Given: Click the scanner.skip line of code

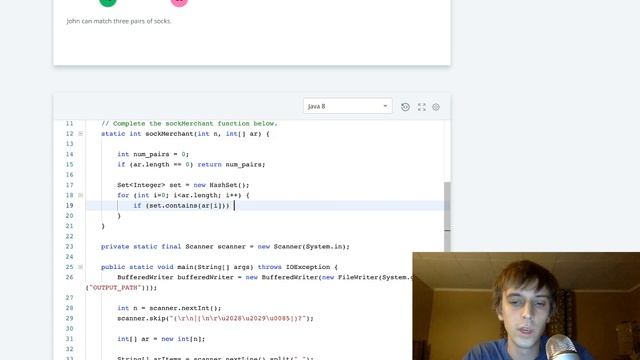Looking at the screenshot, I should click(x=215, y=318).
